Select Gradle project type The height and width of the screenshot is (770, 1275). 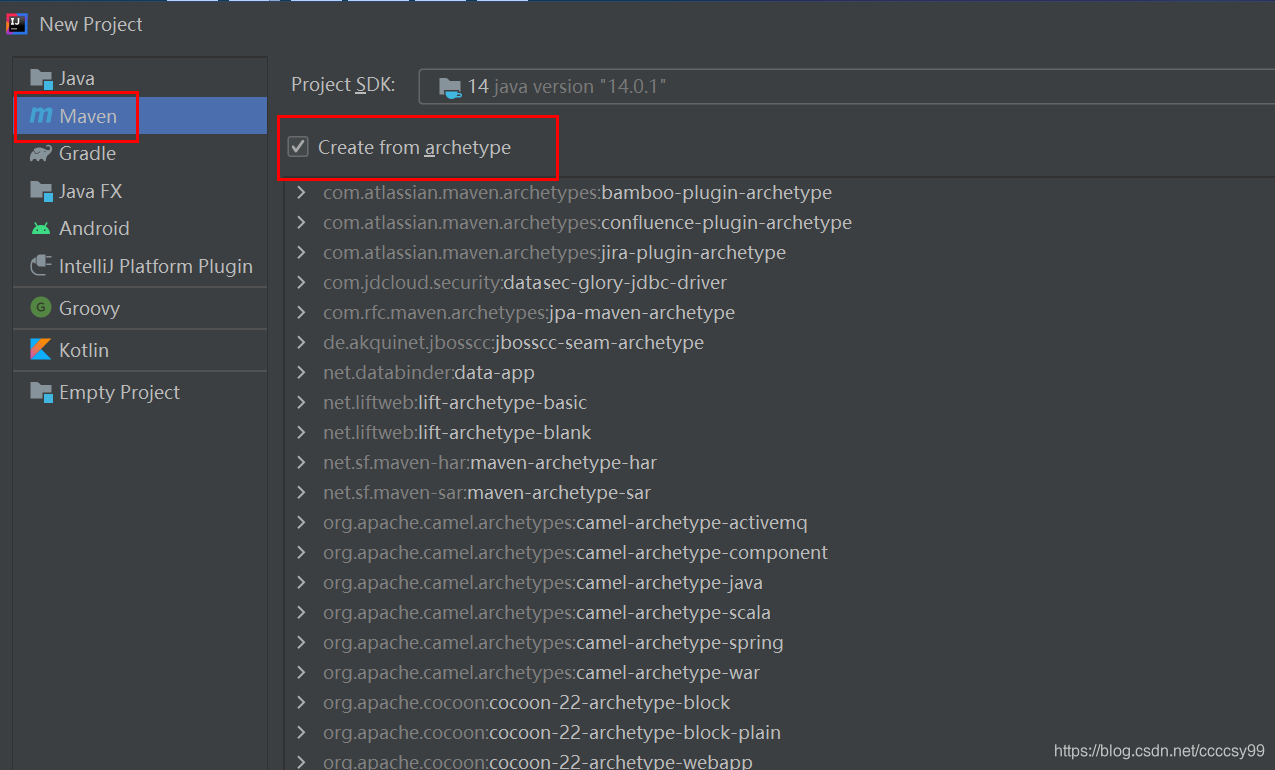click(x=140, y=153)
